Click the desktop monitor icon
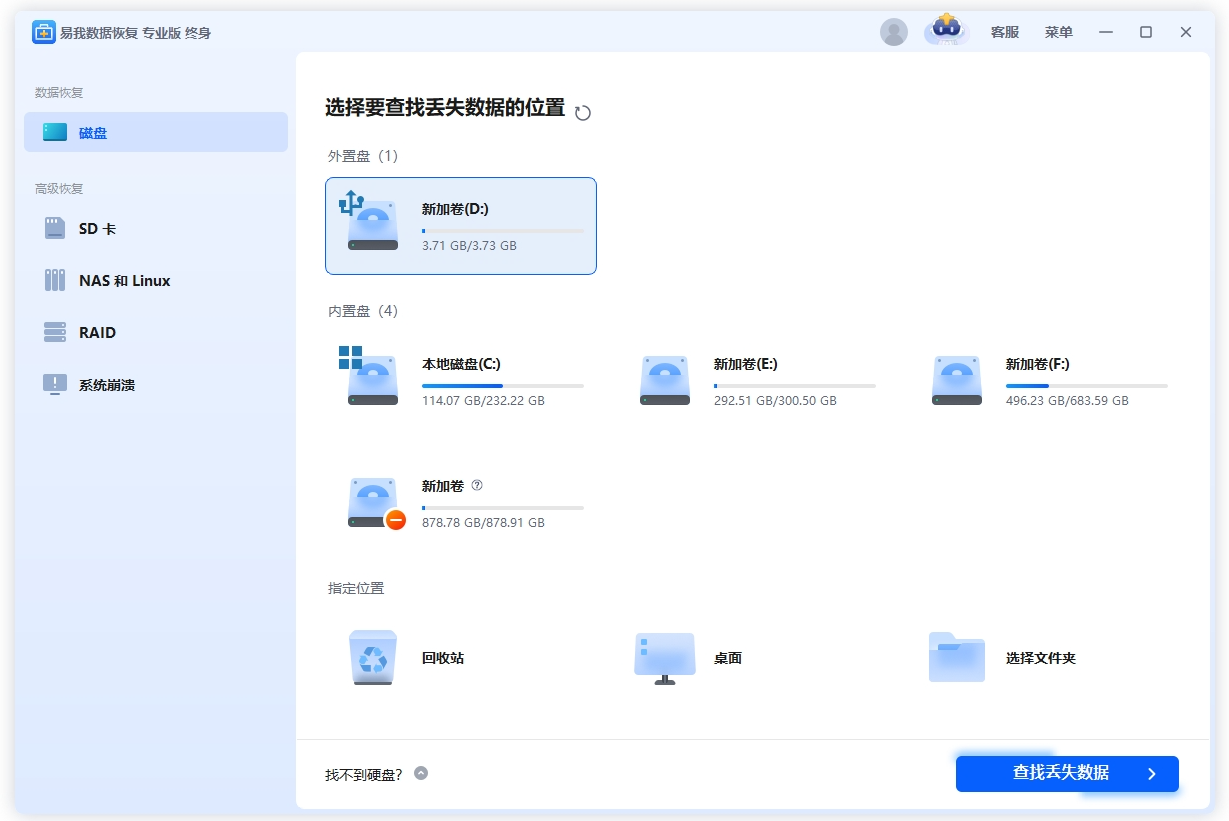This screenshot has height=821, width=1229. click(665, 658)
